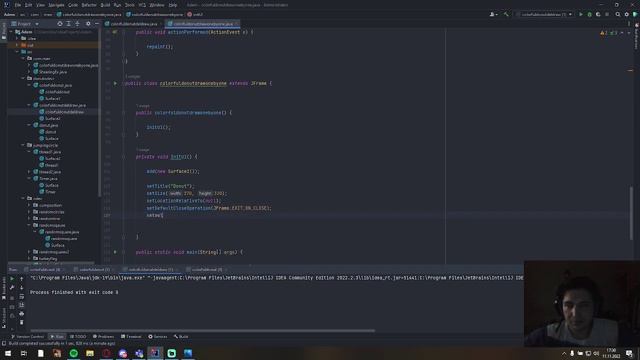640x360 pixels.
Task: Click the Debug bug icon in the top toolbar
Action: pos(589,14)
